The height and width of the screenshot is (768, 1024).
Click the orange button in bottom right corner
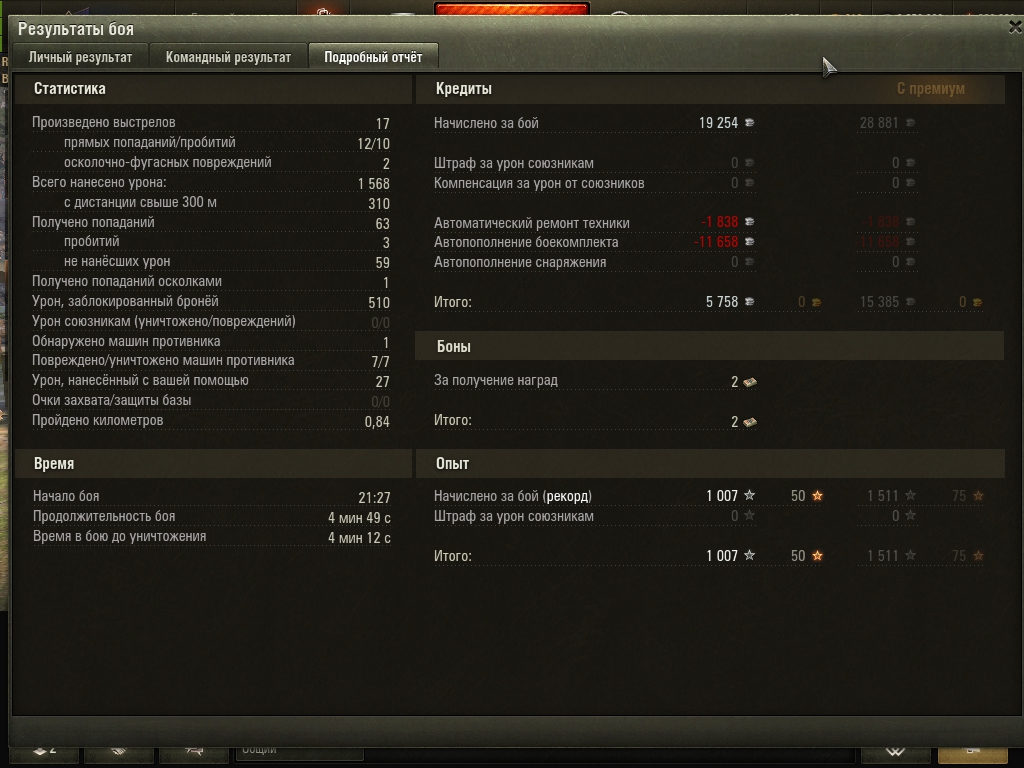pyautogui.click(x=972, y=753)
